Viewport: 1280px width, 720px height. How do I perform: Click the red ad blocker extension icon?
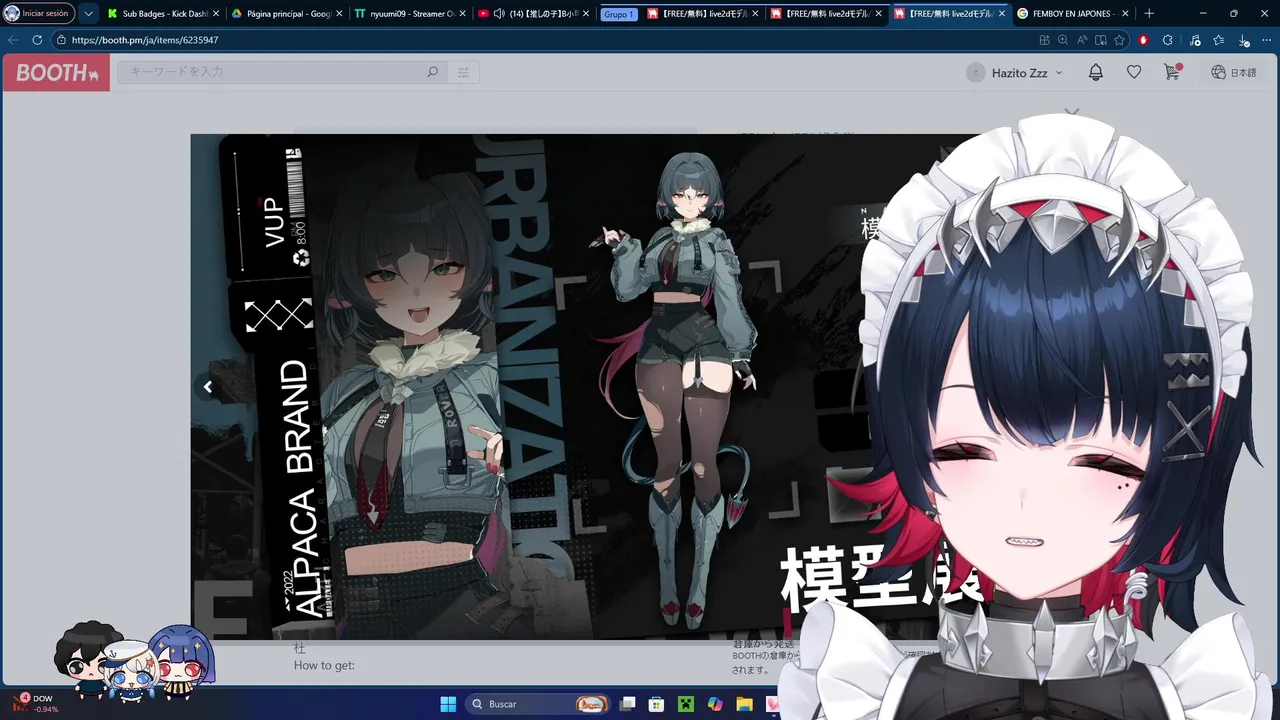(1144, 40)
